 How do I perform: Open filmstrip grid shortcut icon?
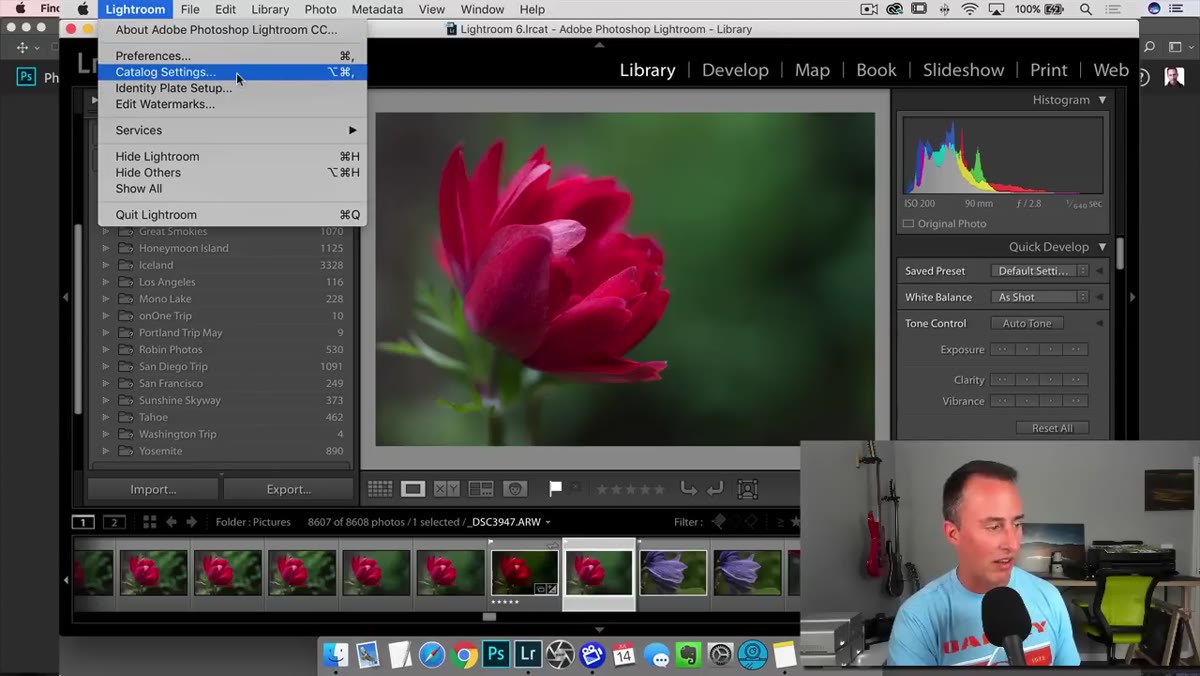point(150,522)
